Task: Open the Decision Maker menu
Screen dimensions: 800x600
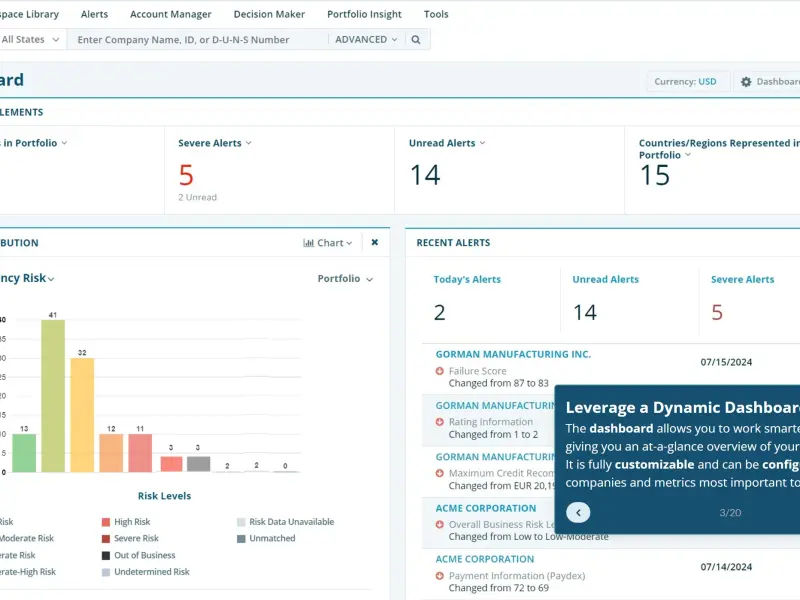Action: tap(269, 14)
